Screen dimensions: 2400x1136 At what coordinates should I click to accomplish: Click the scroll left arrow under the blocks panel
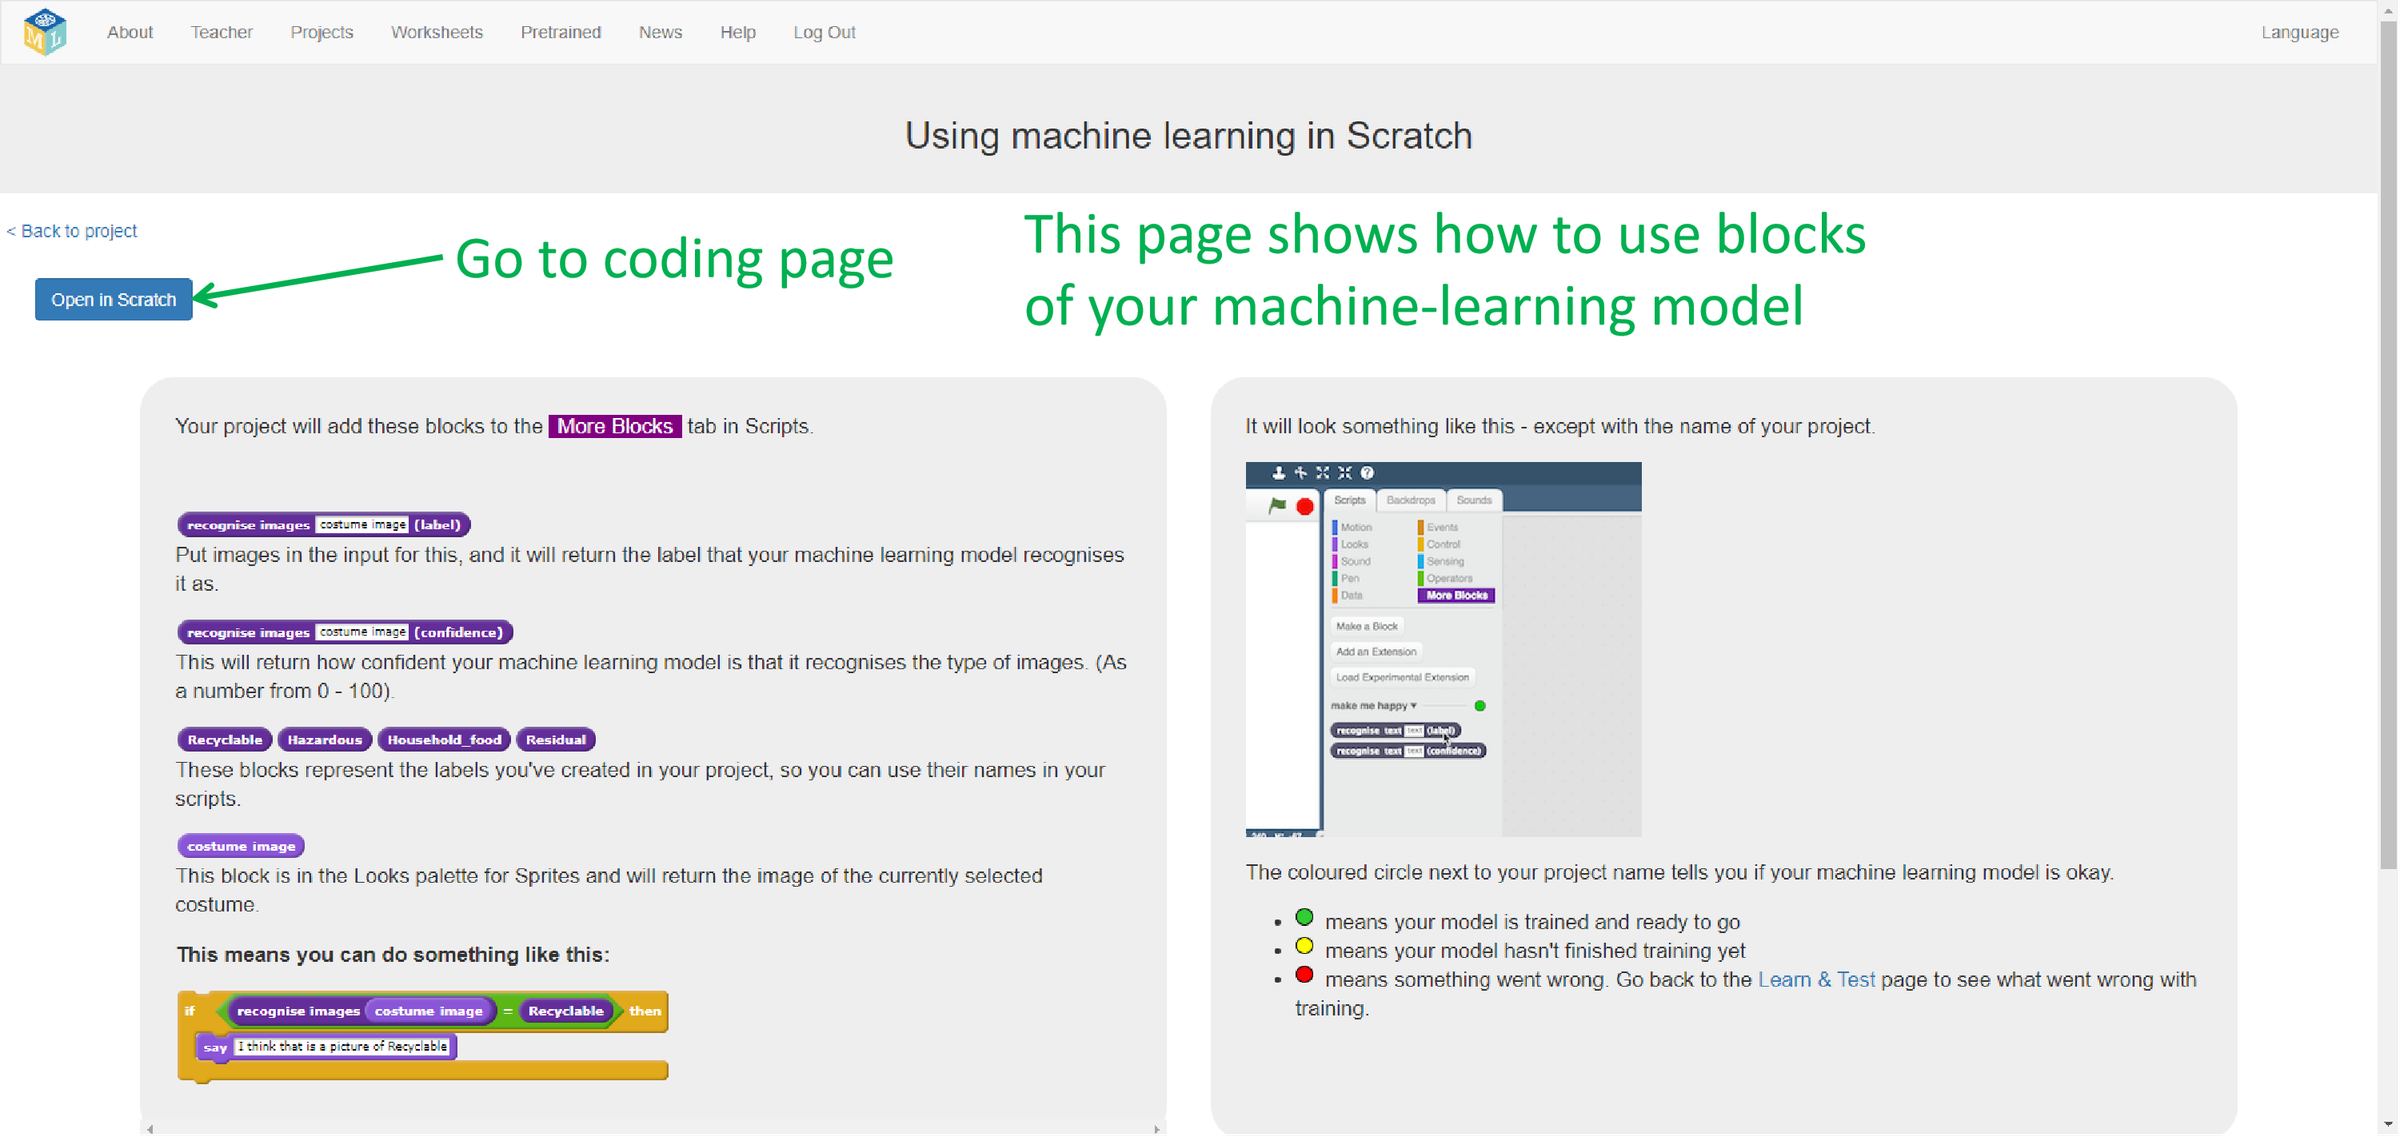click(150, 1129)
